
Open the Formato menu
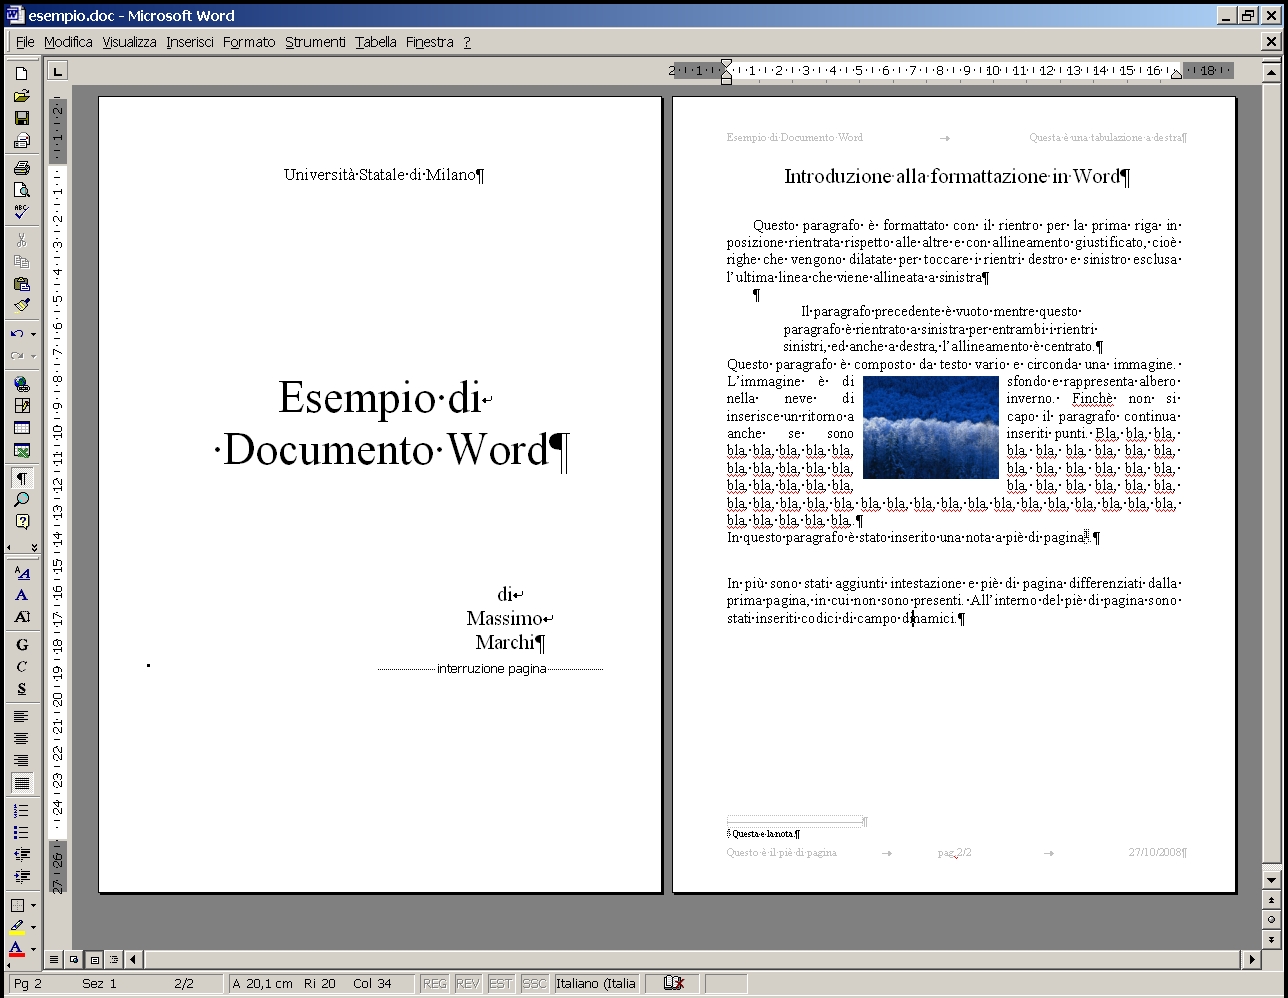249,42
